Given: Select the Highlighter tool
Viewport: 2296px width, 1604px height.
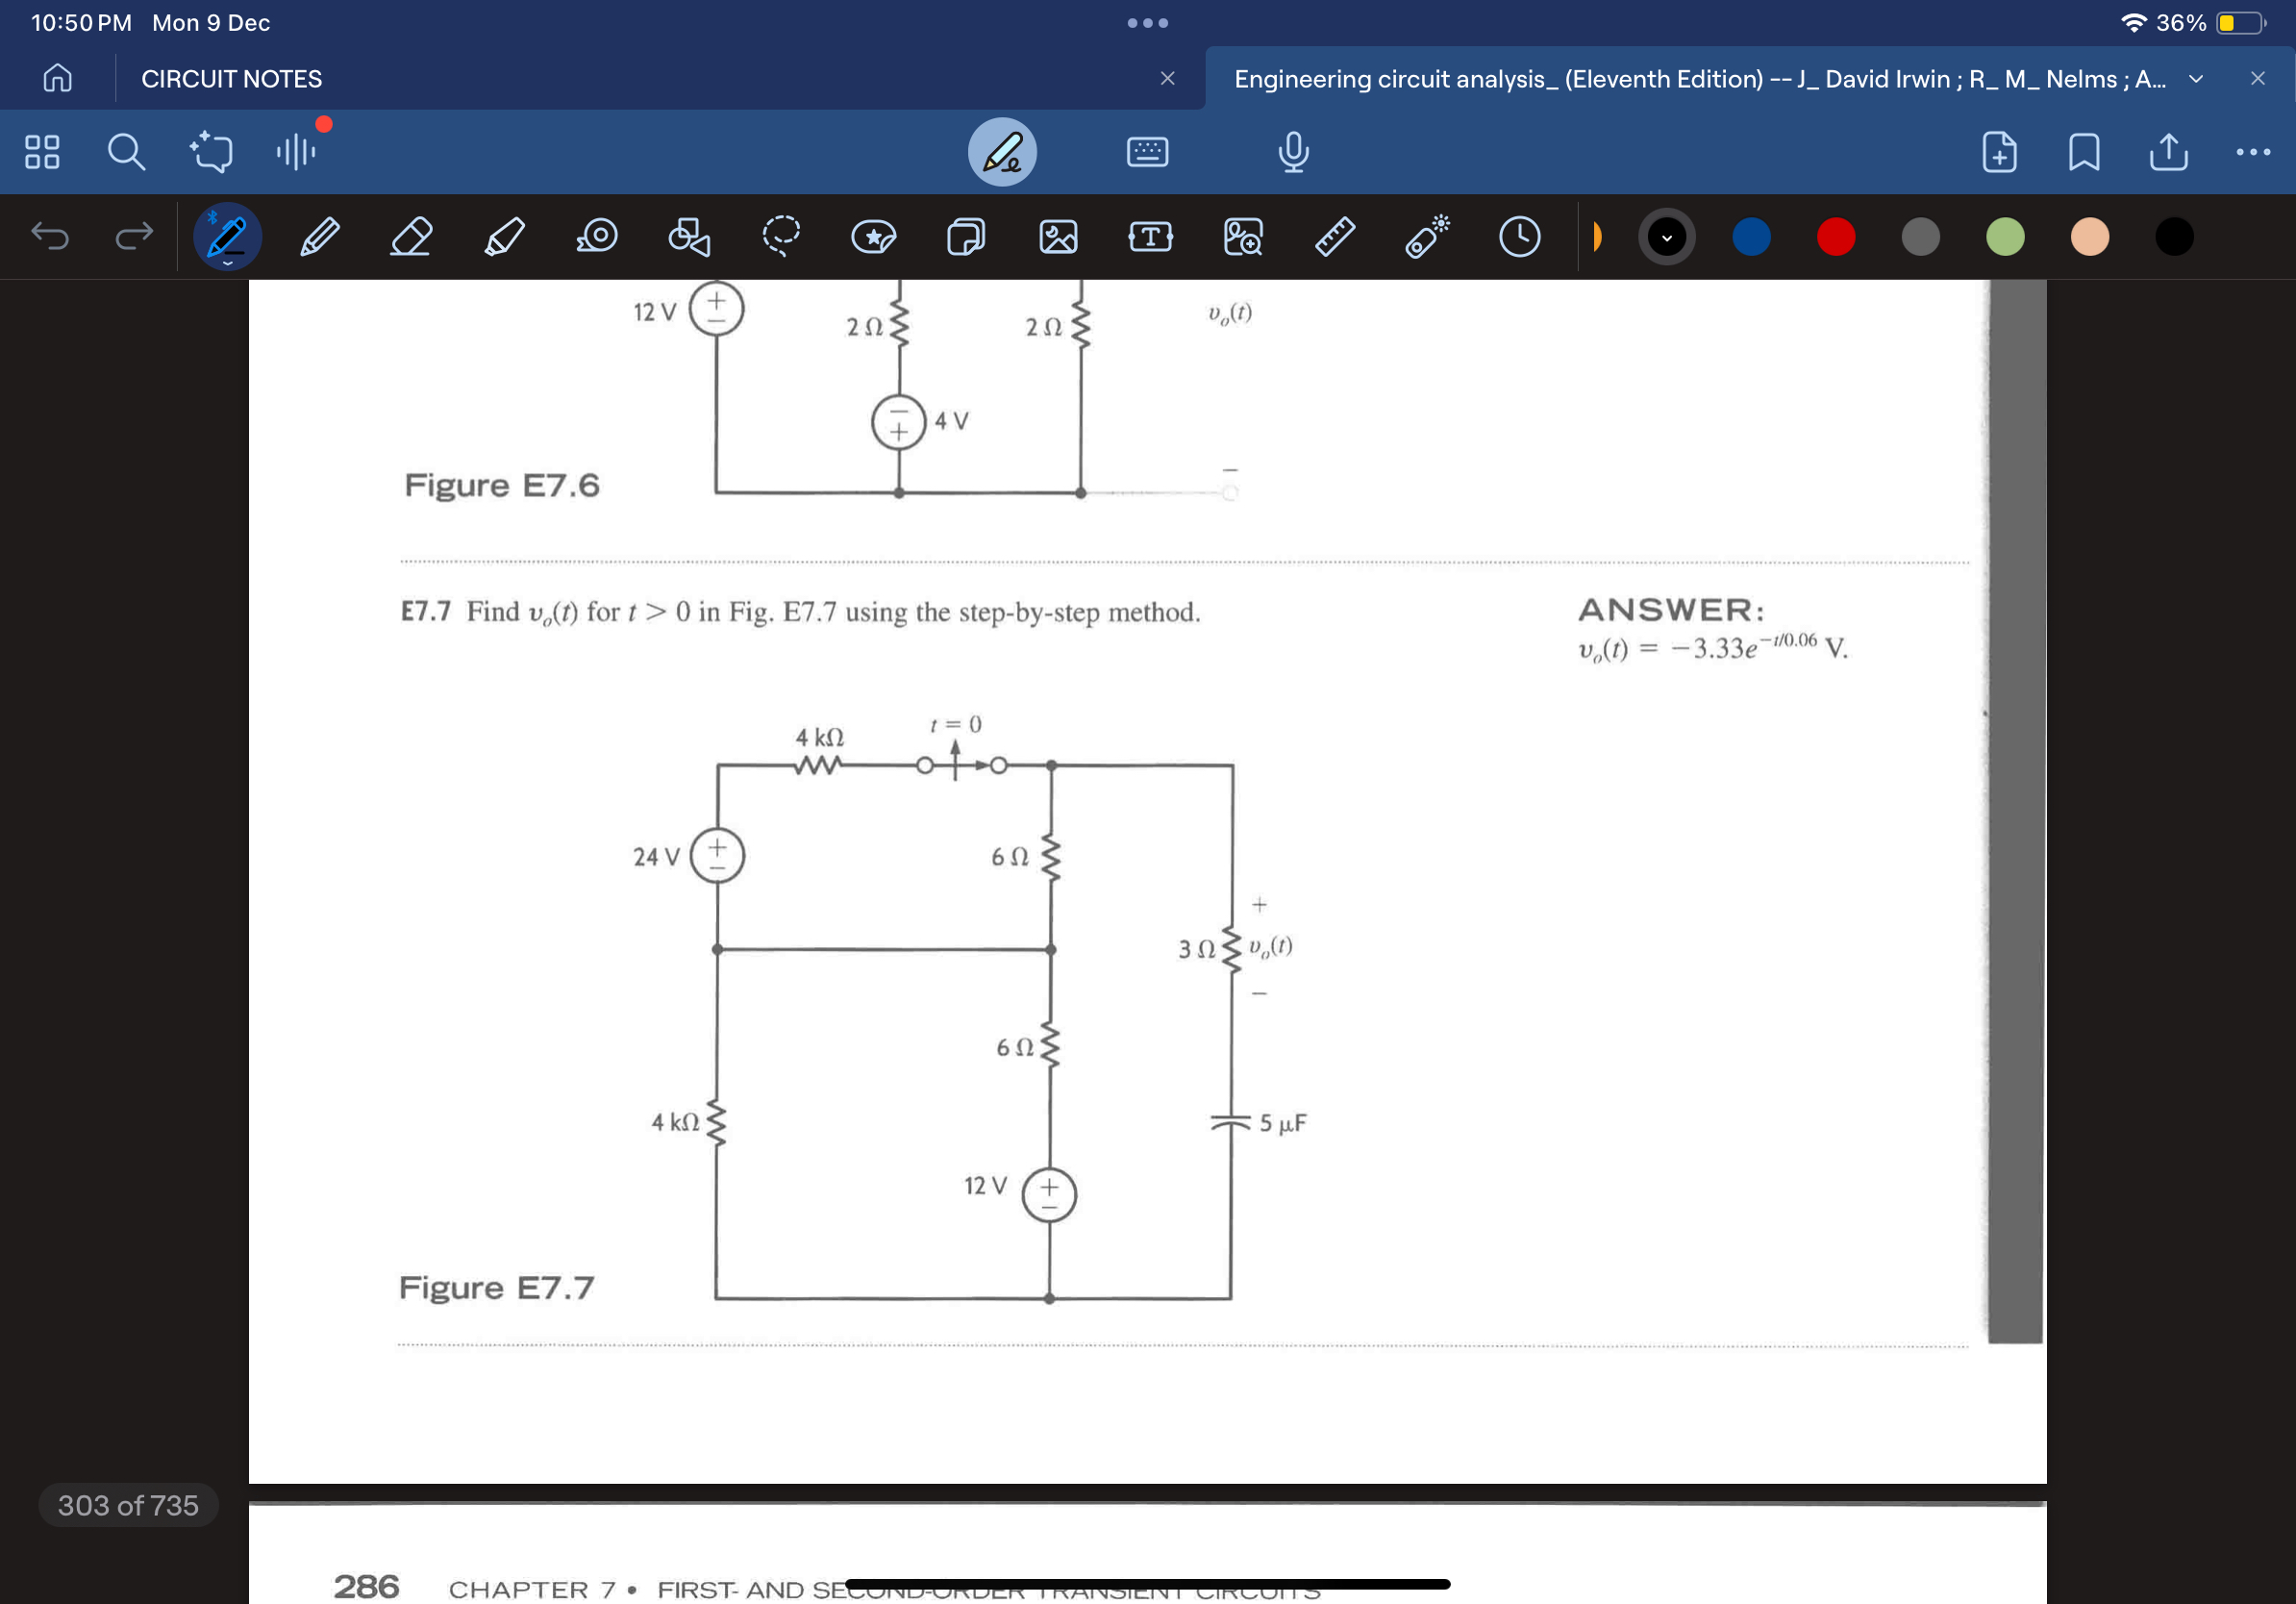Looking at the screenshot, I should (504, 236).
